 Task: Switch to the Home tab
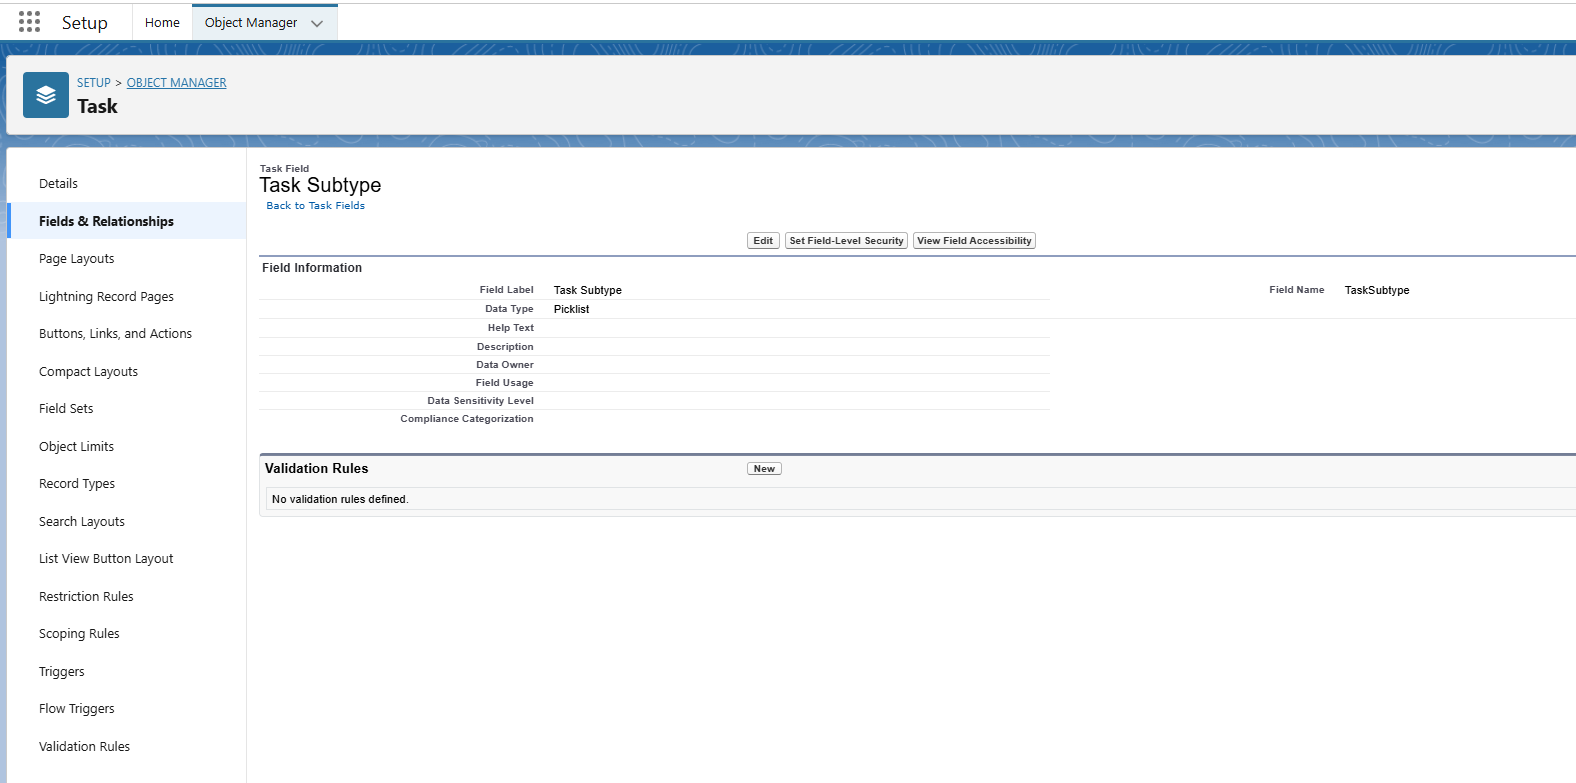162,22
